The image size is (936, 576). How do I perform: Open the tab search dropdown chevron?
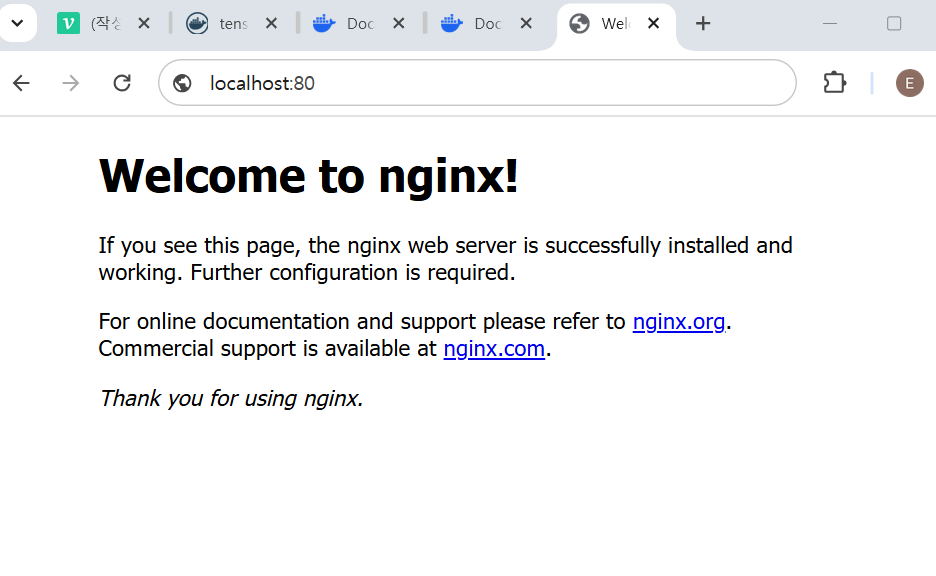17,23
